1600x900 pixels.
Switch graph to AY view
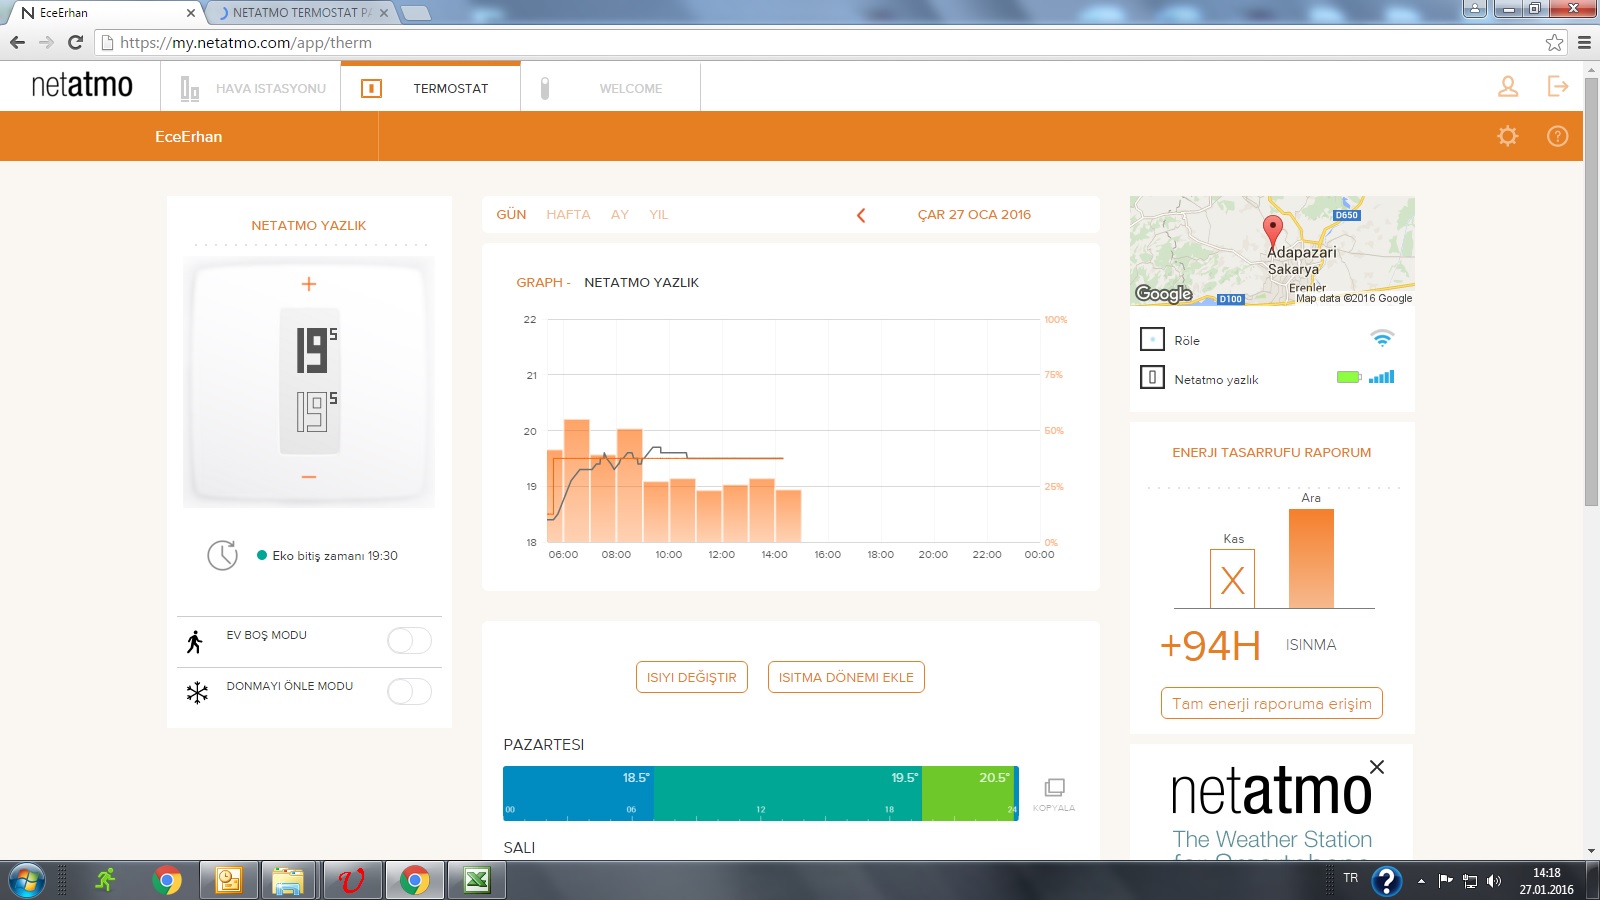point(620,215)
